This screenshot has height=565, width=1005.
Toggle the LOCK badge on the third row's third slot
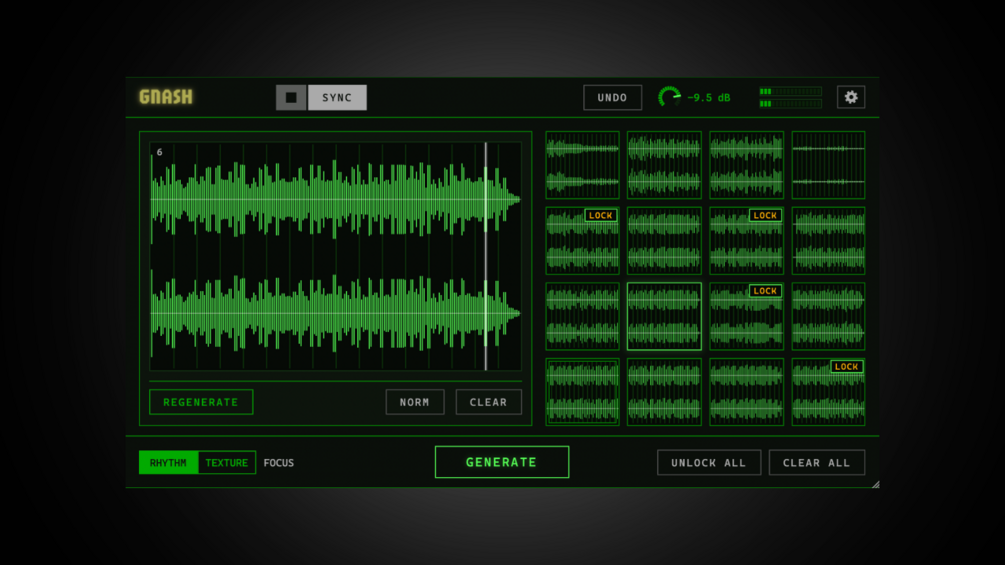point(765,291)
